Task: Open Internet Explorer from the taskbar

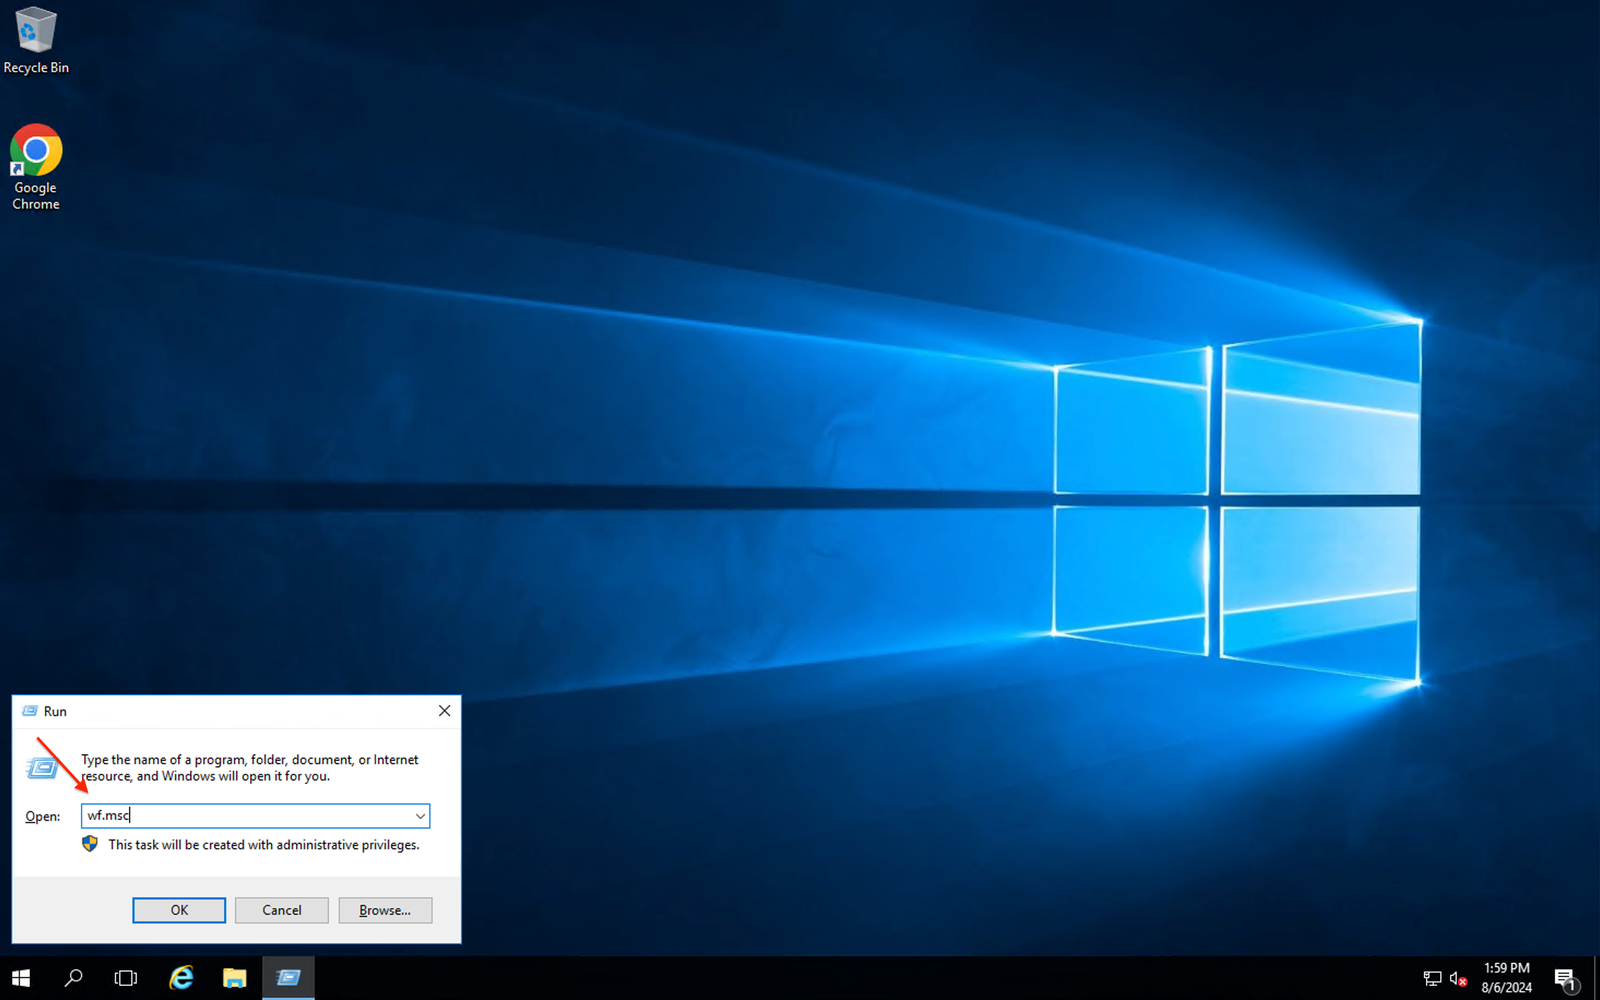Action: [181, 978]
